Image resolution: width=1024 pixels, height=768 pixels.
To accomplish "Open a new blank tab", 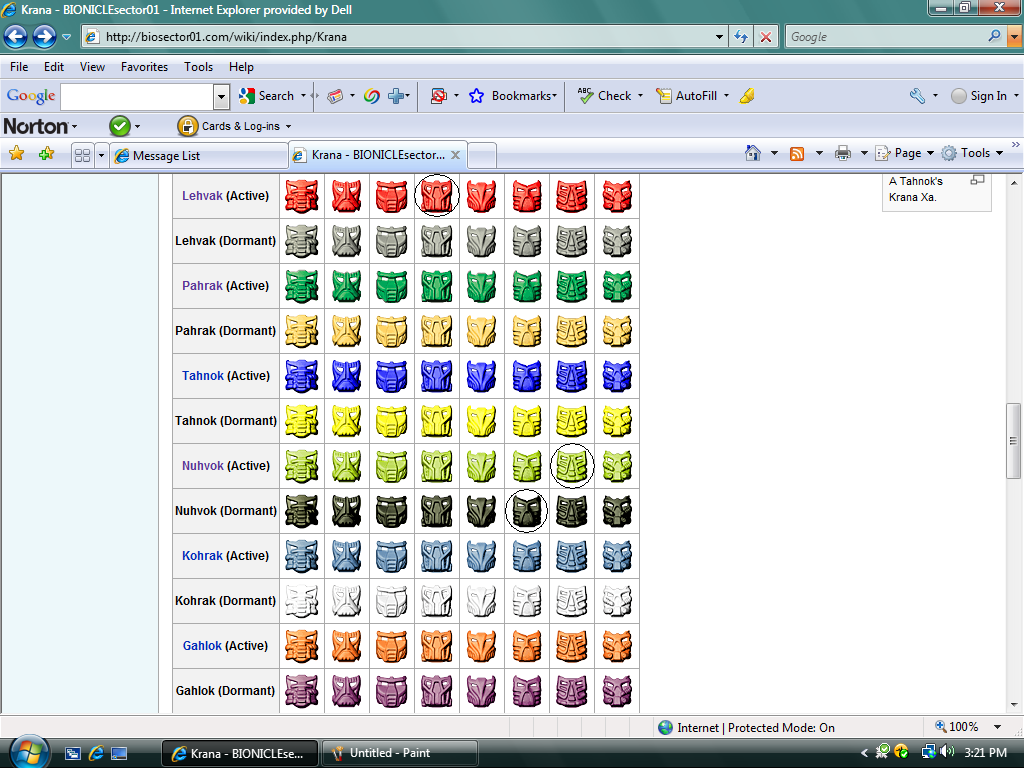I will [482, 155].
